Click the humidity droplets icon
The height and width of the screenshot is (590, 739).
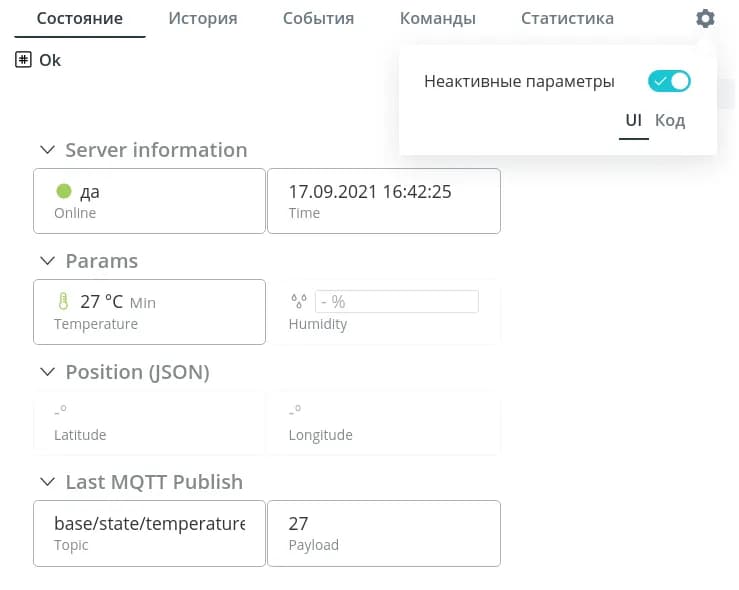click(x=298, y=301)
